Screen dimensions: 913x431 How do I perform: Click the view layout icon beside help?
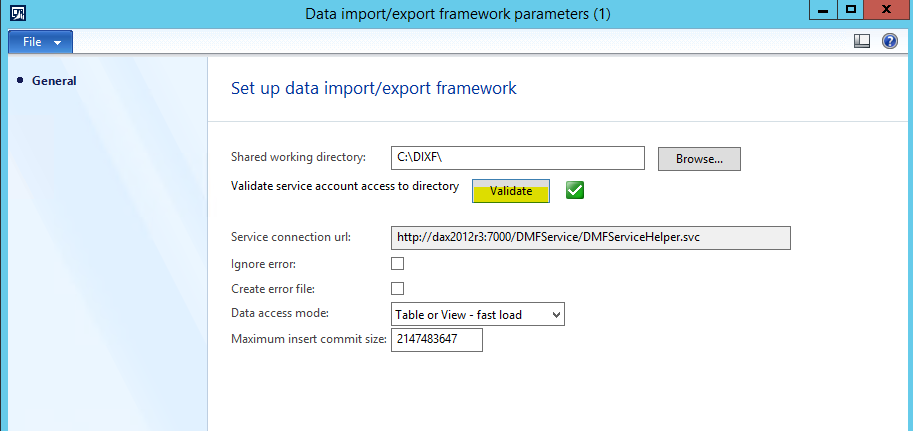click(x=862, y=42)
